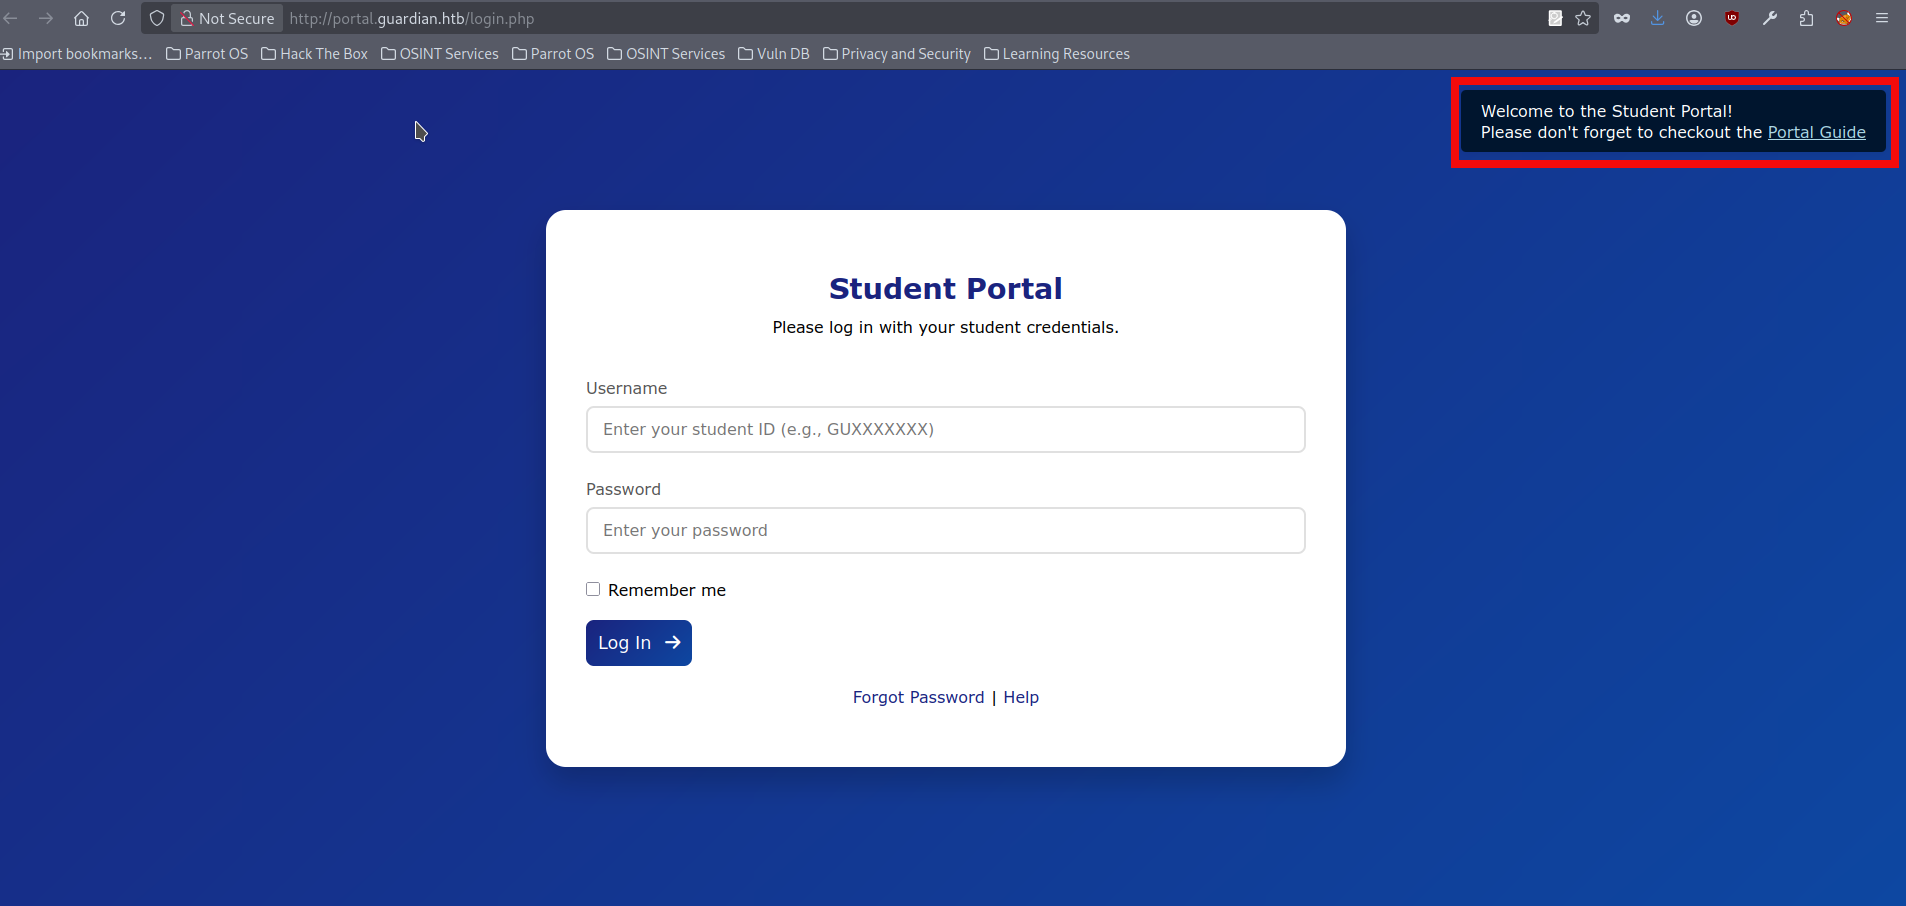Bookmark this page with the star icon

1583,18
